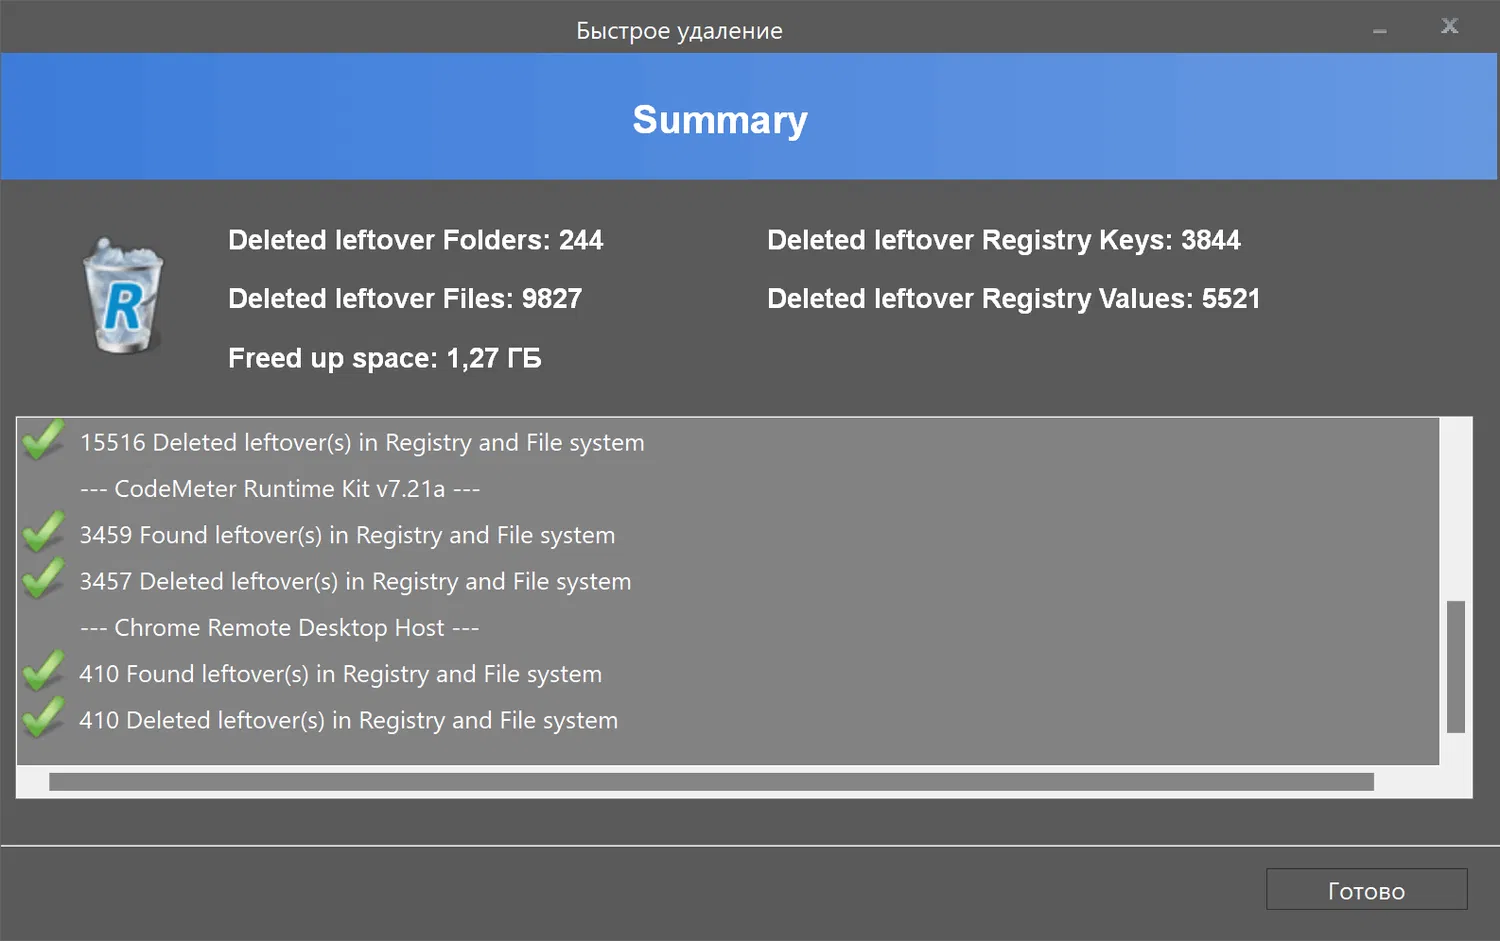Click the Deleted leftover Registry Values: 5521 label
The width and height of the screenshot is (1500, 941).
coord(1013,299)
